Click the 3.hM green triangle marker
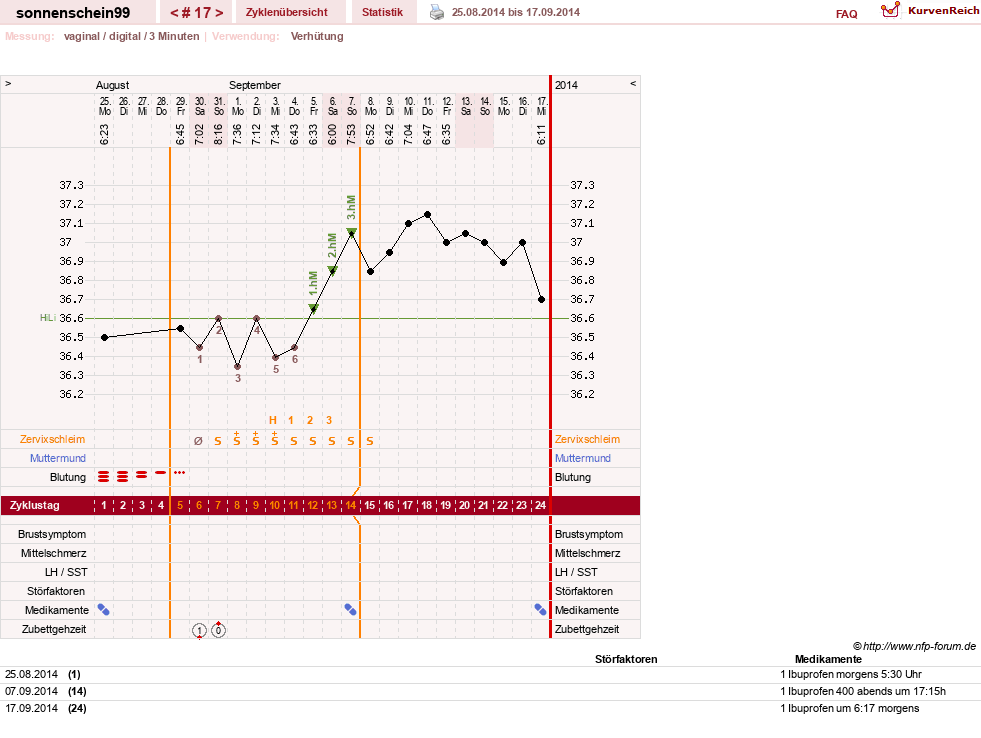981x738 pixels. (352, 232)
